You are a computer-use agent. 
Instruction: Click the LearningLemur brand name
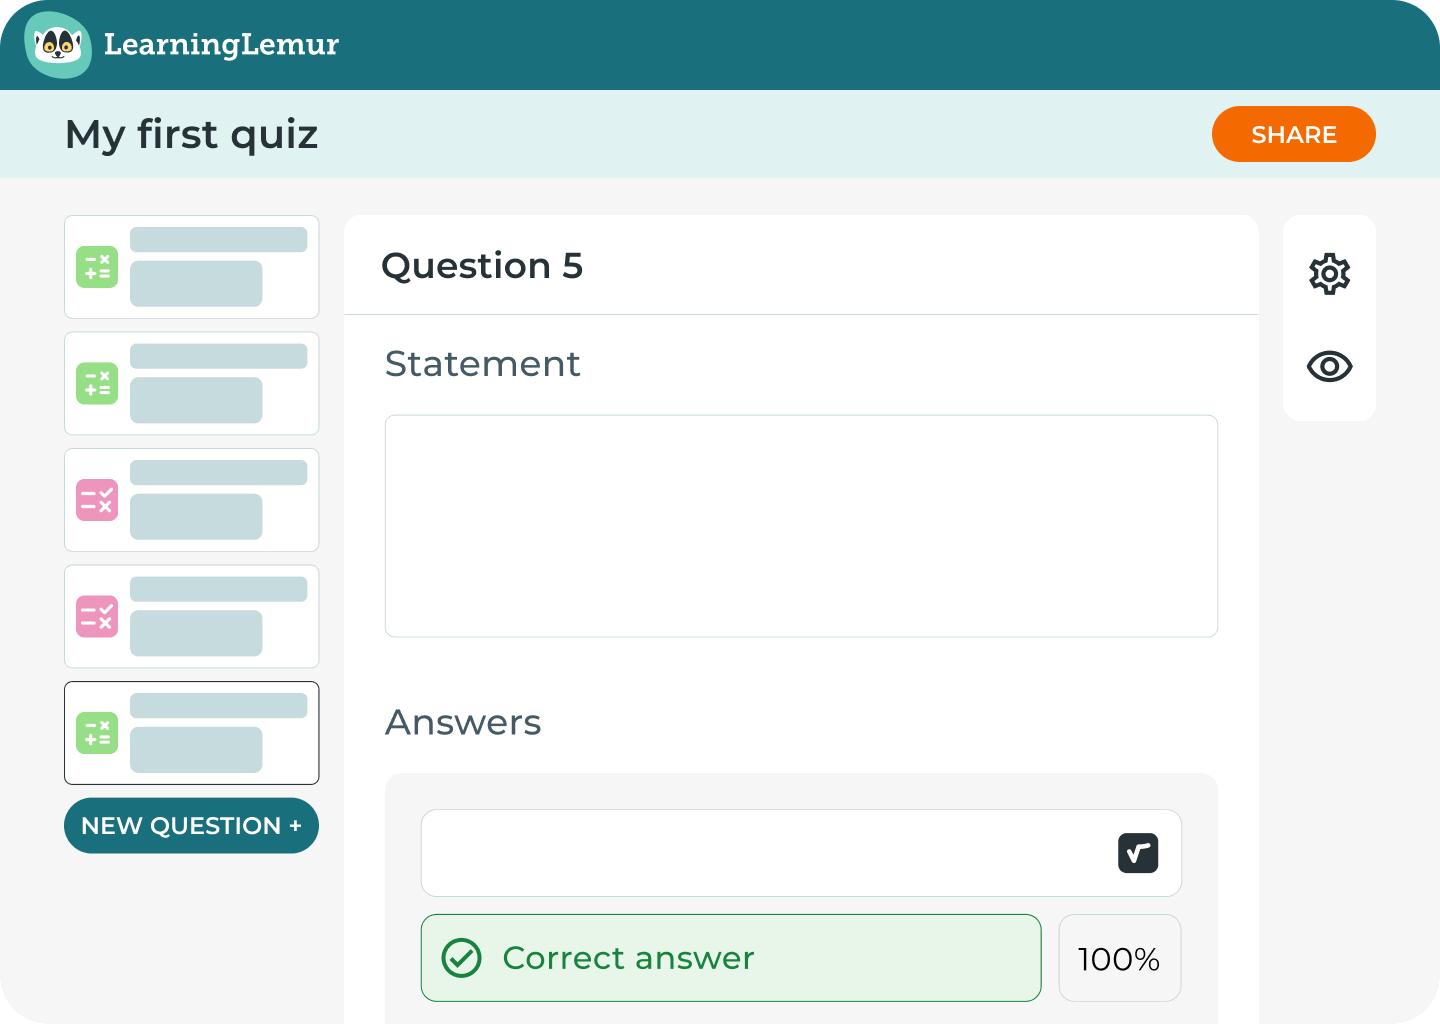tap(221, 45)
